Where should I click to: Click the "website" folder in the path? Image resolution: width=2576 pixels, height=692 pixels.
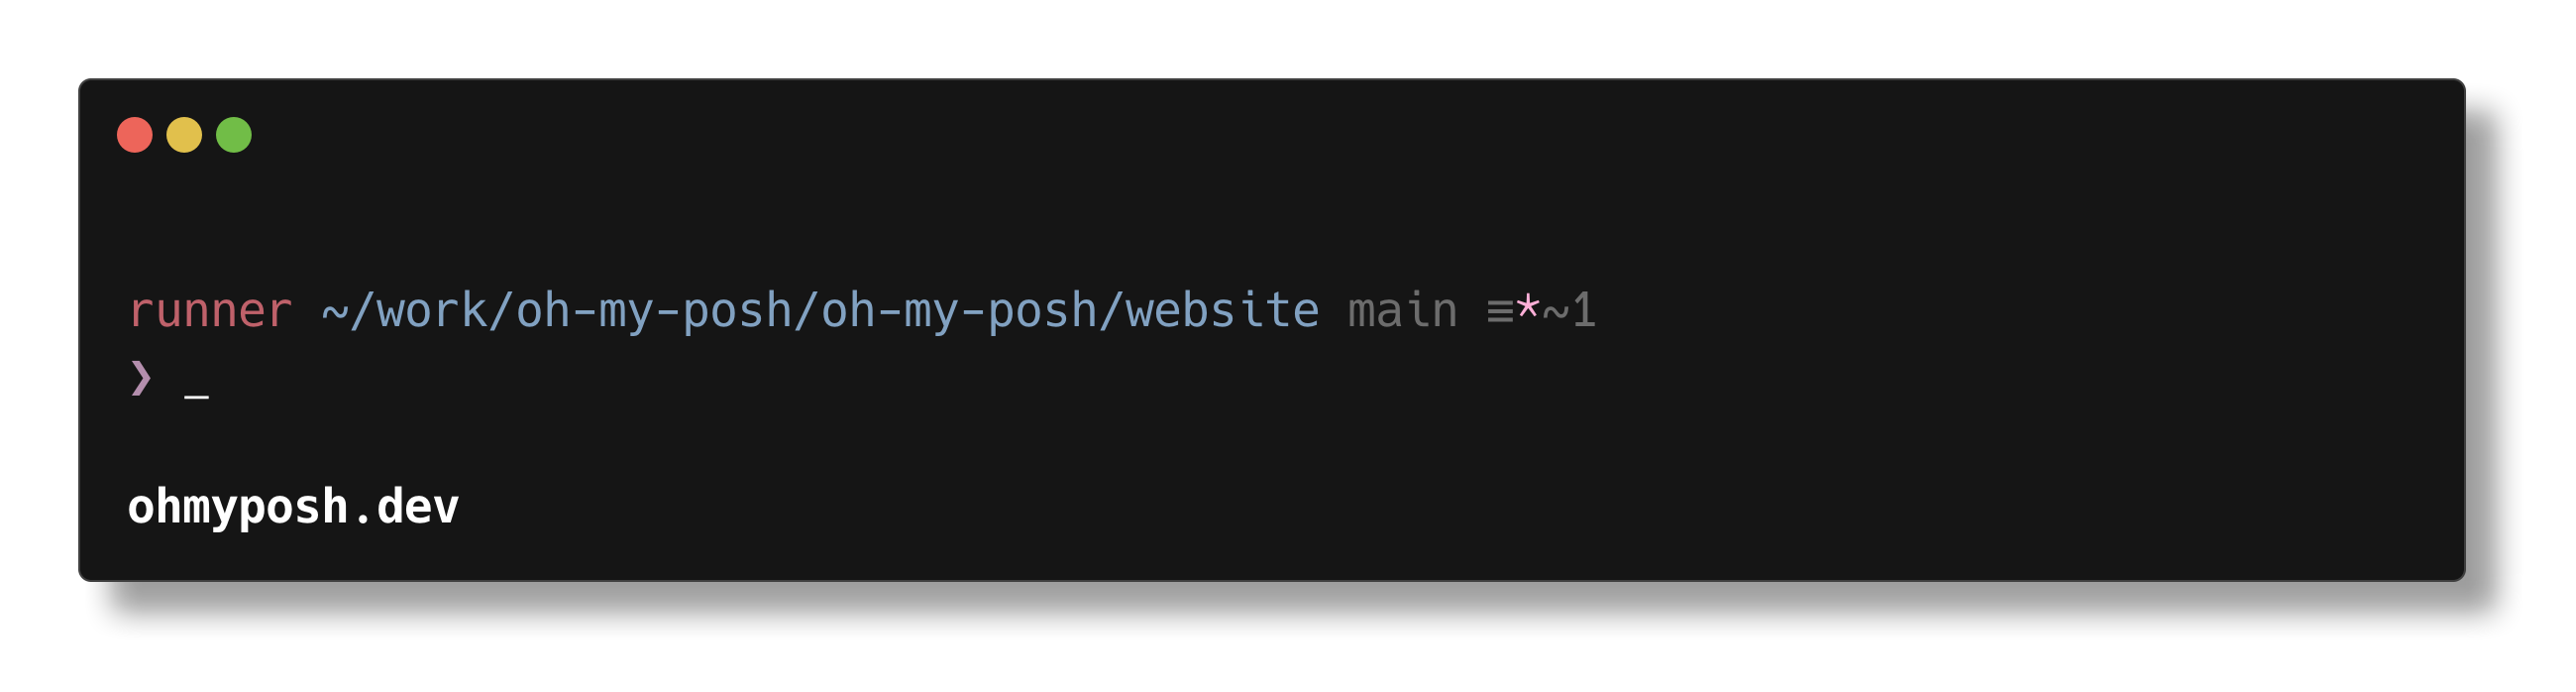[1222, 311]
